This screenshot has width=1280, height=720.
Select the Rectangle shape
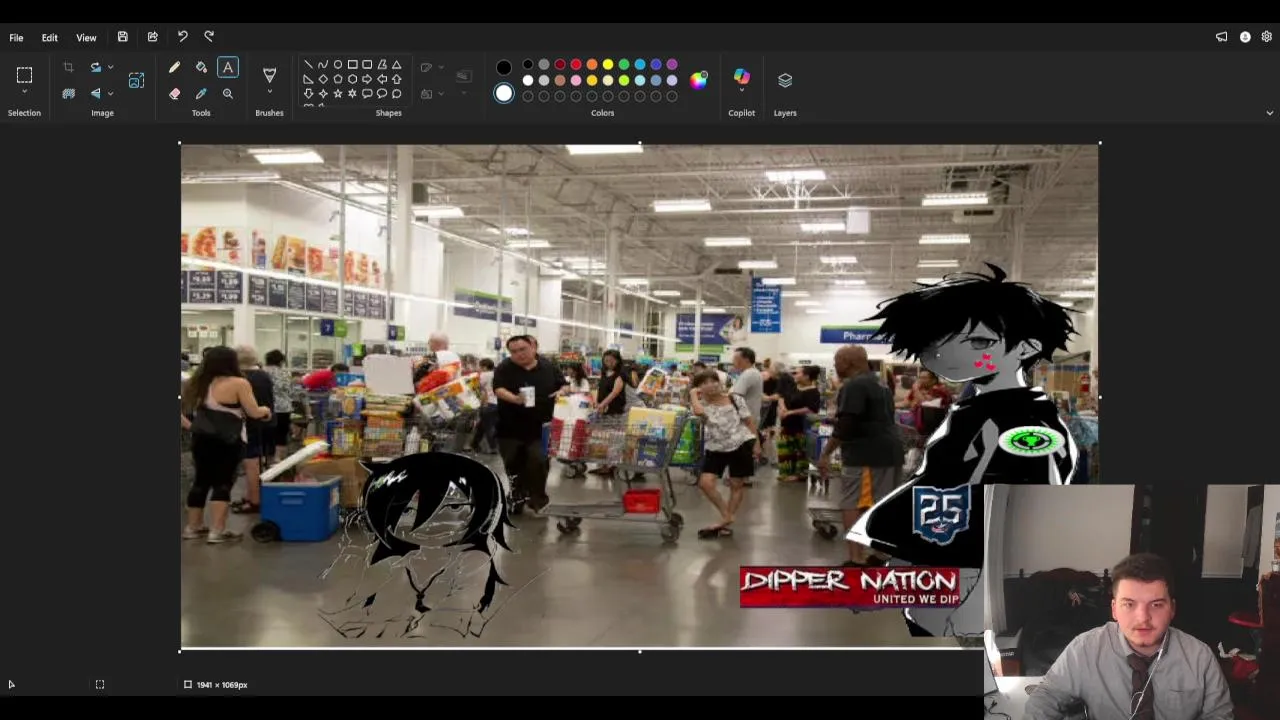(x=352, y=65)
